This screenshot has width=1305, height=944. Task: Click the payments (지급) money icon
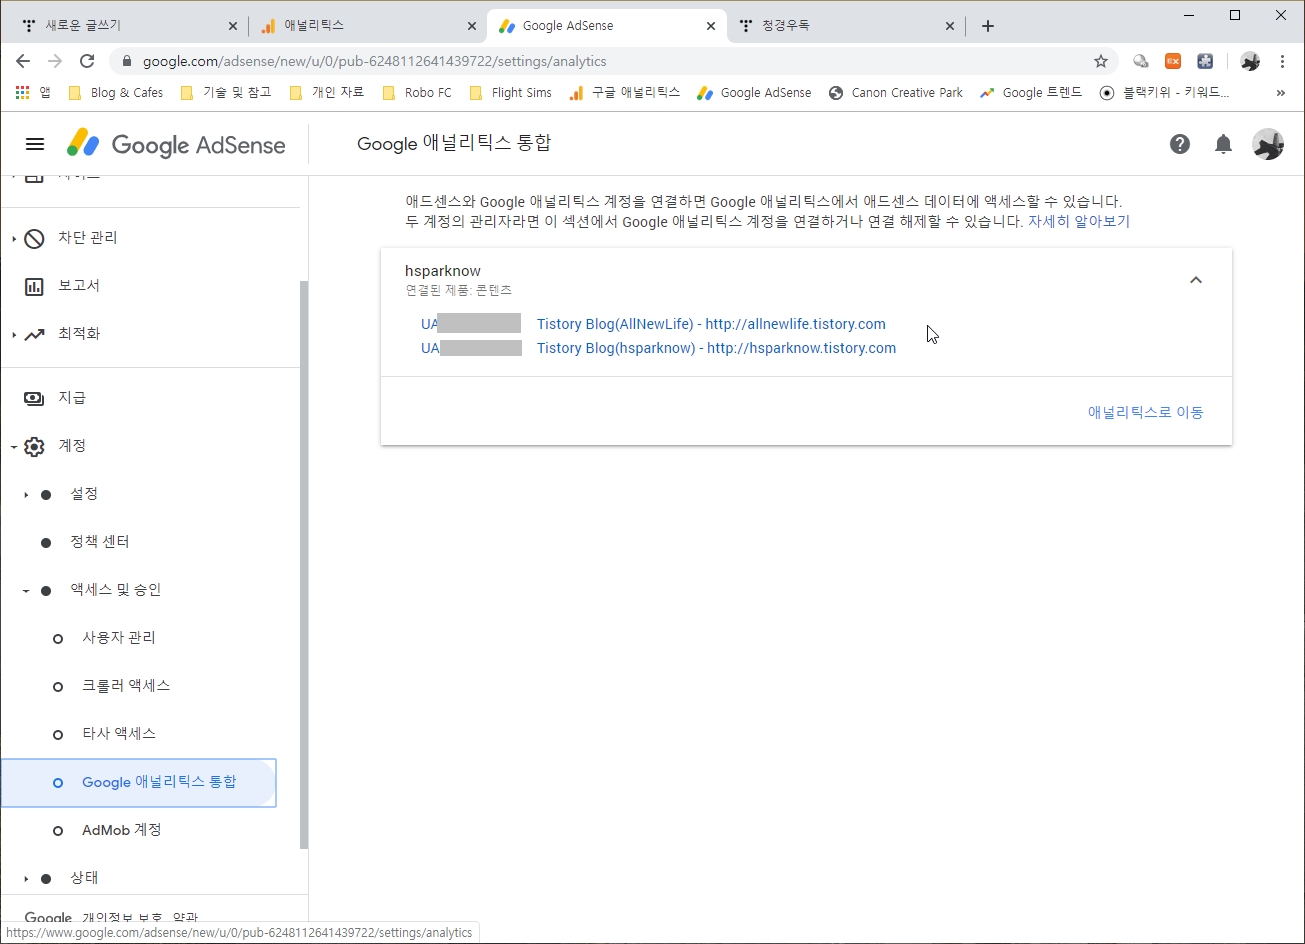click(x=34, y=398)
